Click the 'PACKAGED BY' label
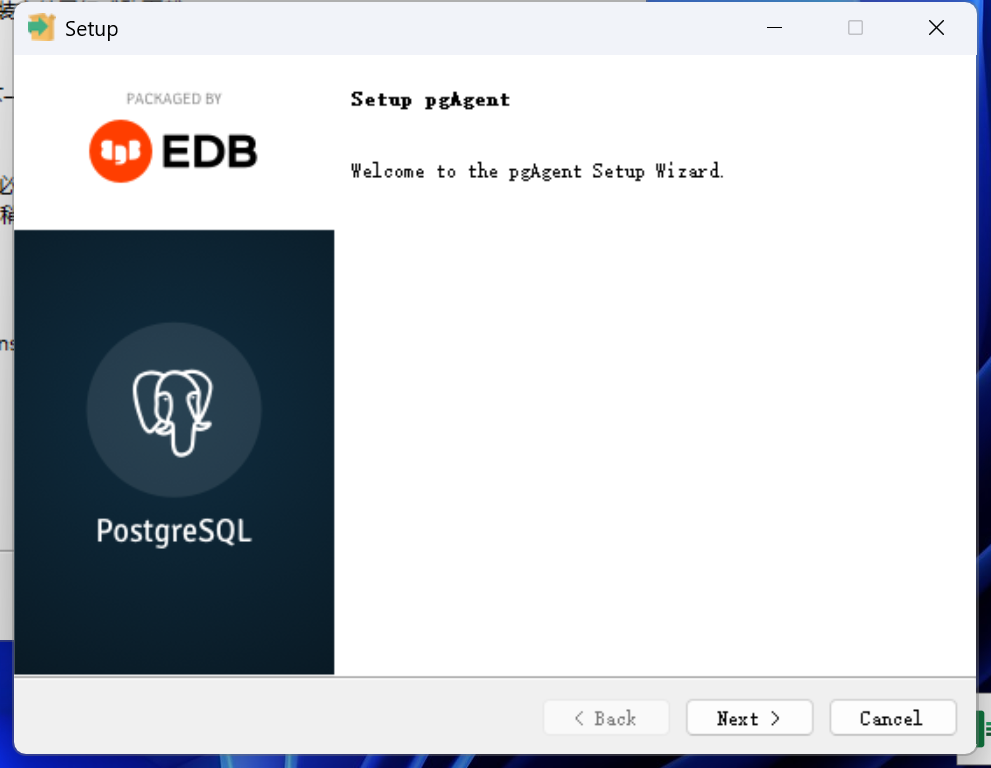Screen dimensions: 991x768 point(174,99)
